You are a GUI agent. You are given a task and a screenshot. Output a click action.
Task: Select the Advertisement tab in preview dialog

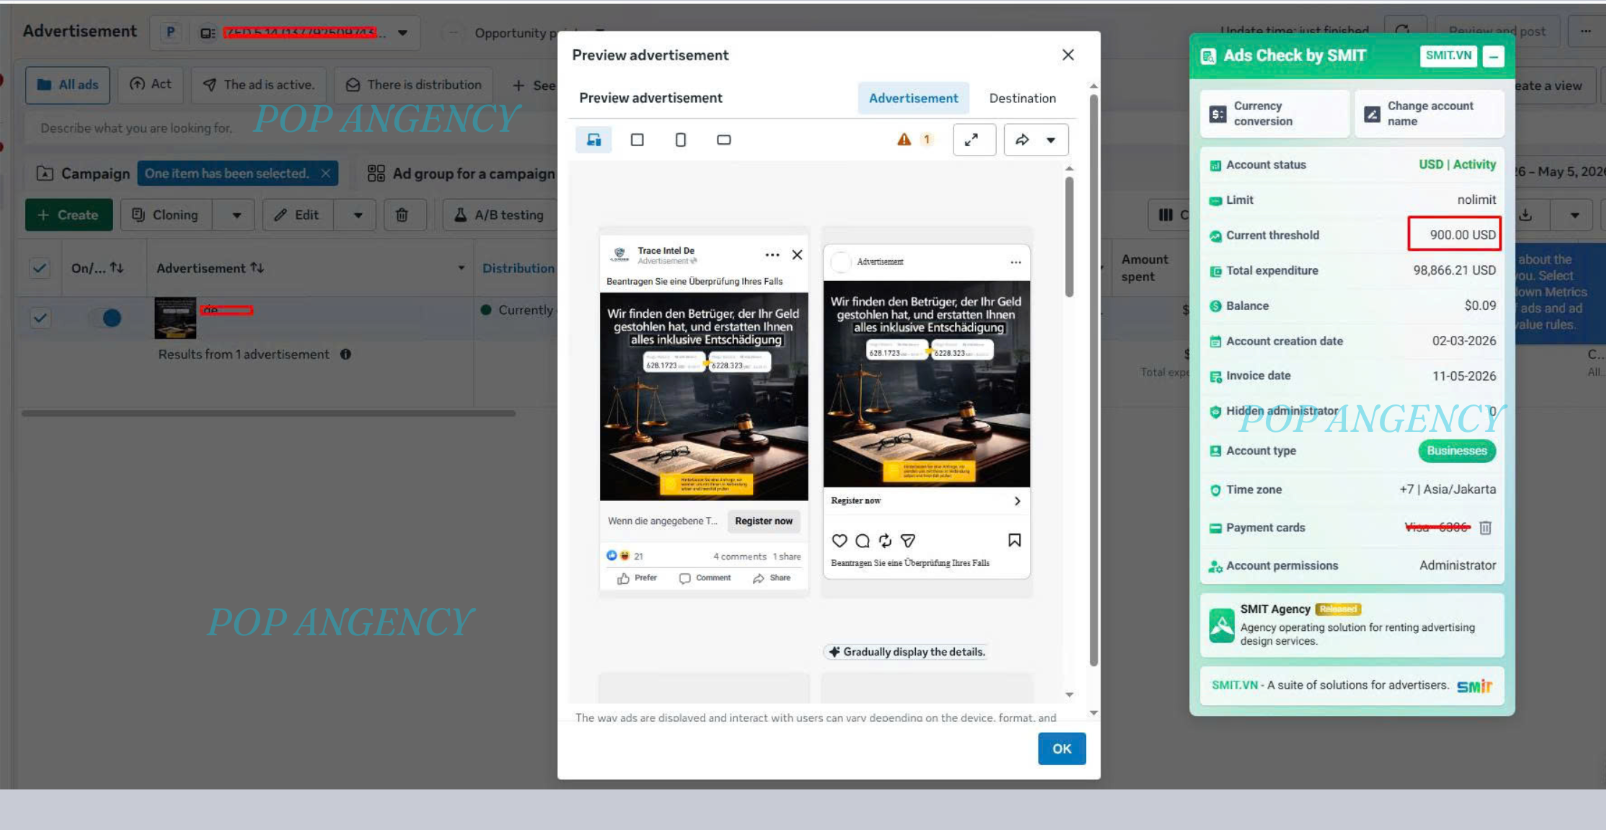[913, 98]
